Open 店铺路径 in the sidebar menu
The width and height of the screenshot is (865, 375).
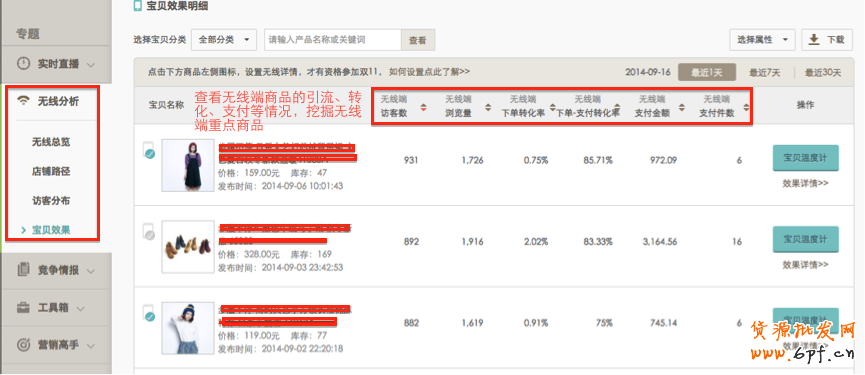coord(51,172)
